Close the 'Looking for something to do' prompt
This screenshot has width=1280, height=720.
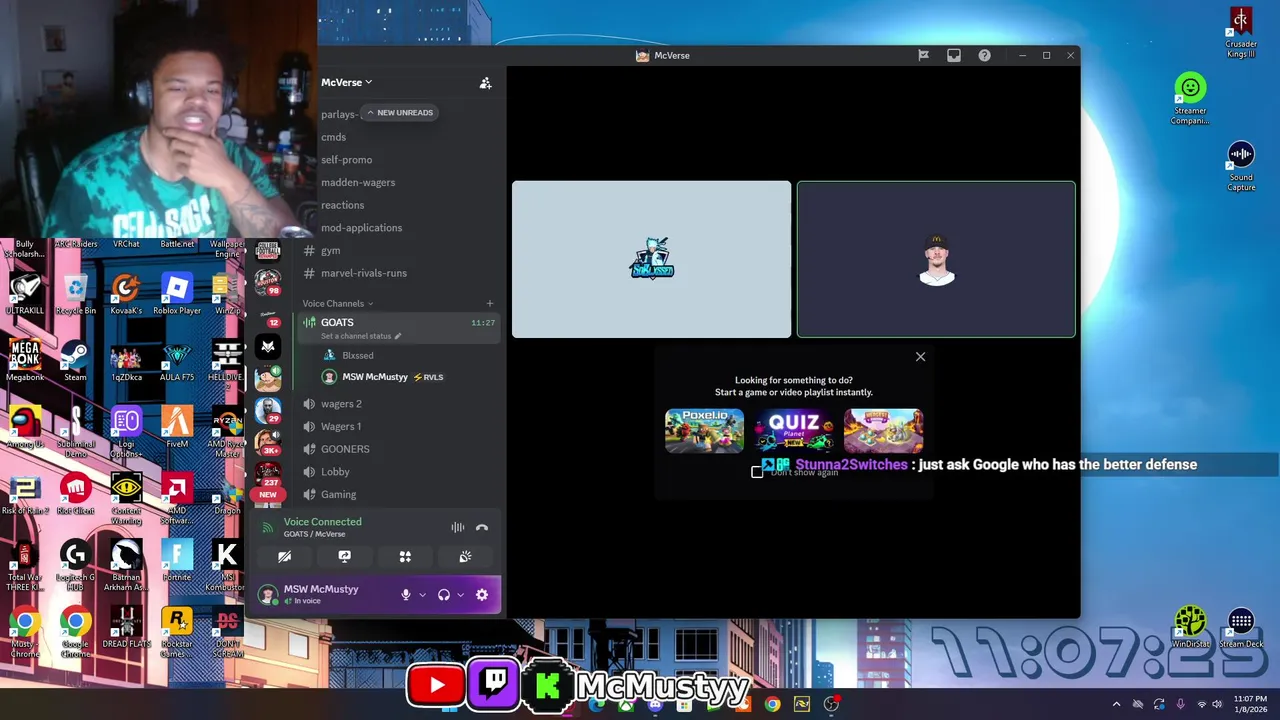[920, 357]
